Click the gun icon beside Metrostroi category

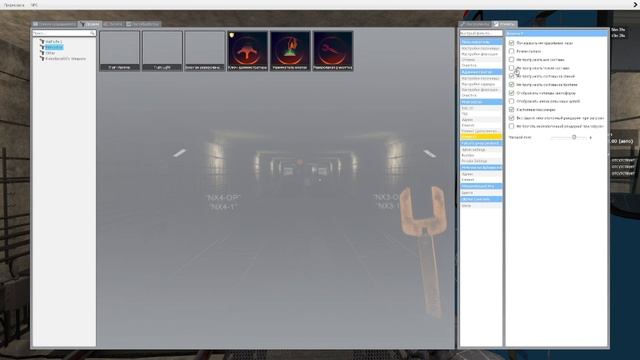42,47
